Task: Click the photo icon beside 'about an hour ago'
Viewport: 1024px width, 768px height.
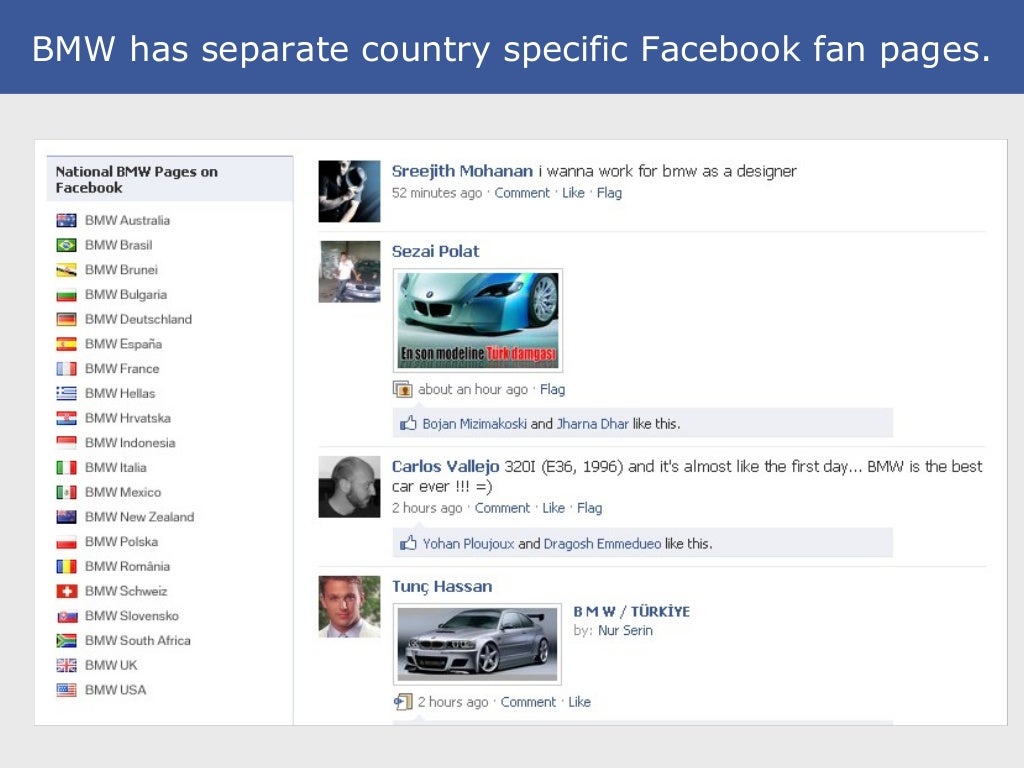Action: (x=402, y=389)
